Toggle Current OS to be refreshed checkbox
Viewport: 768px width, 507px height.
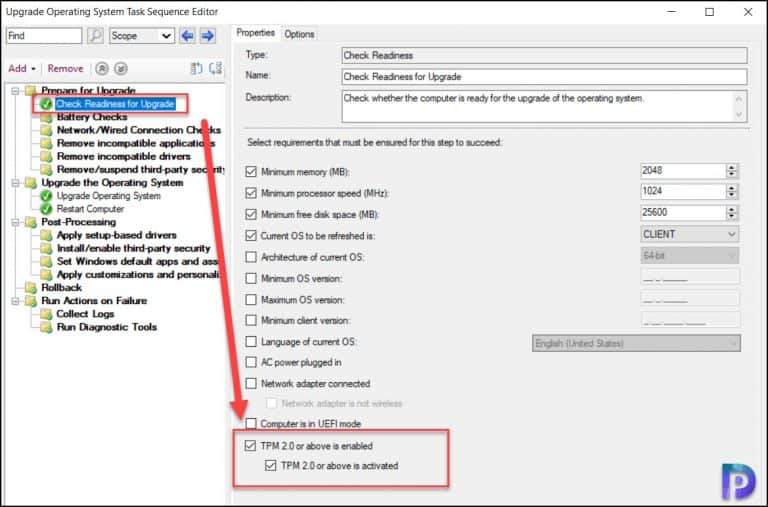point(251,236)
